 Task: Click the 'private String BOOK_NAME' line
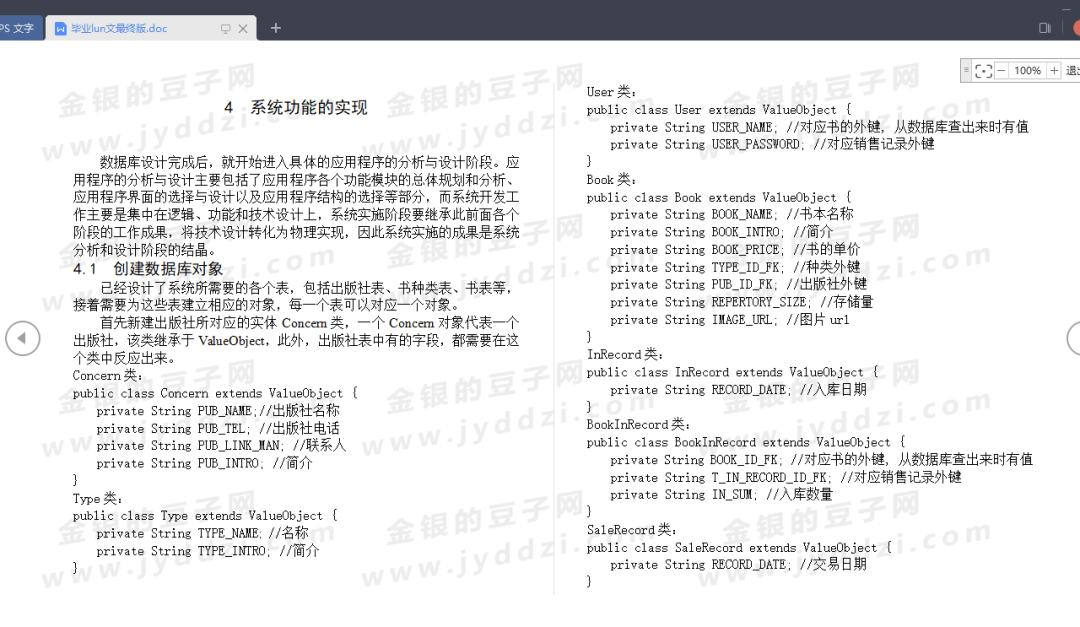731,214
